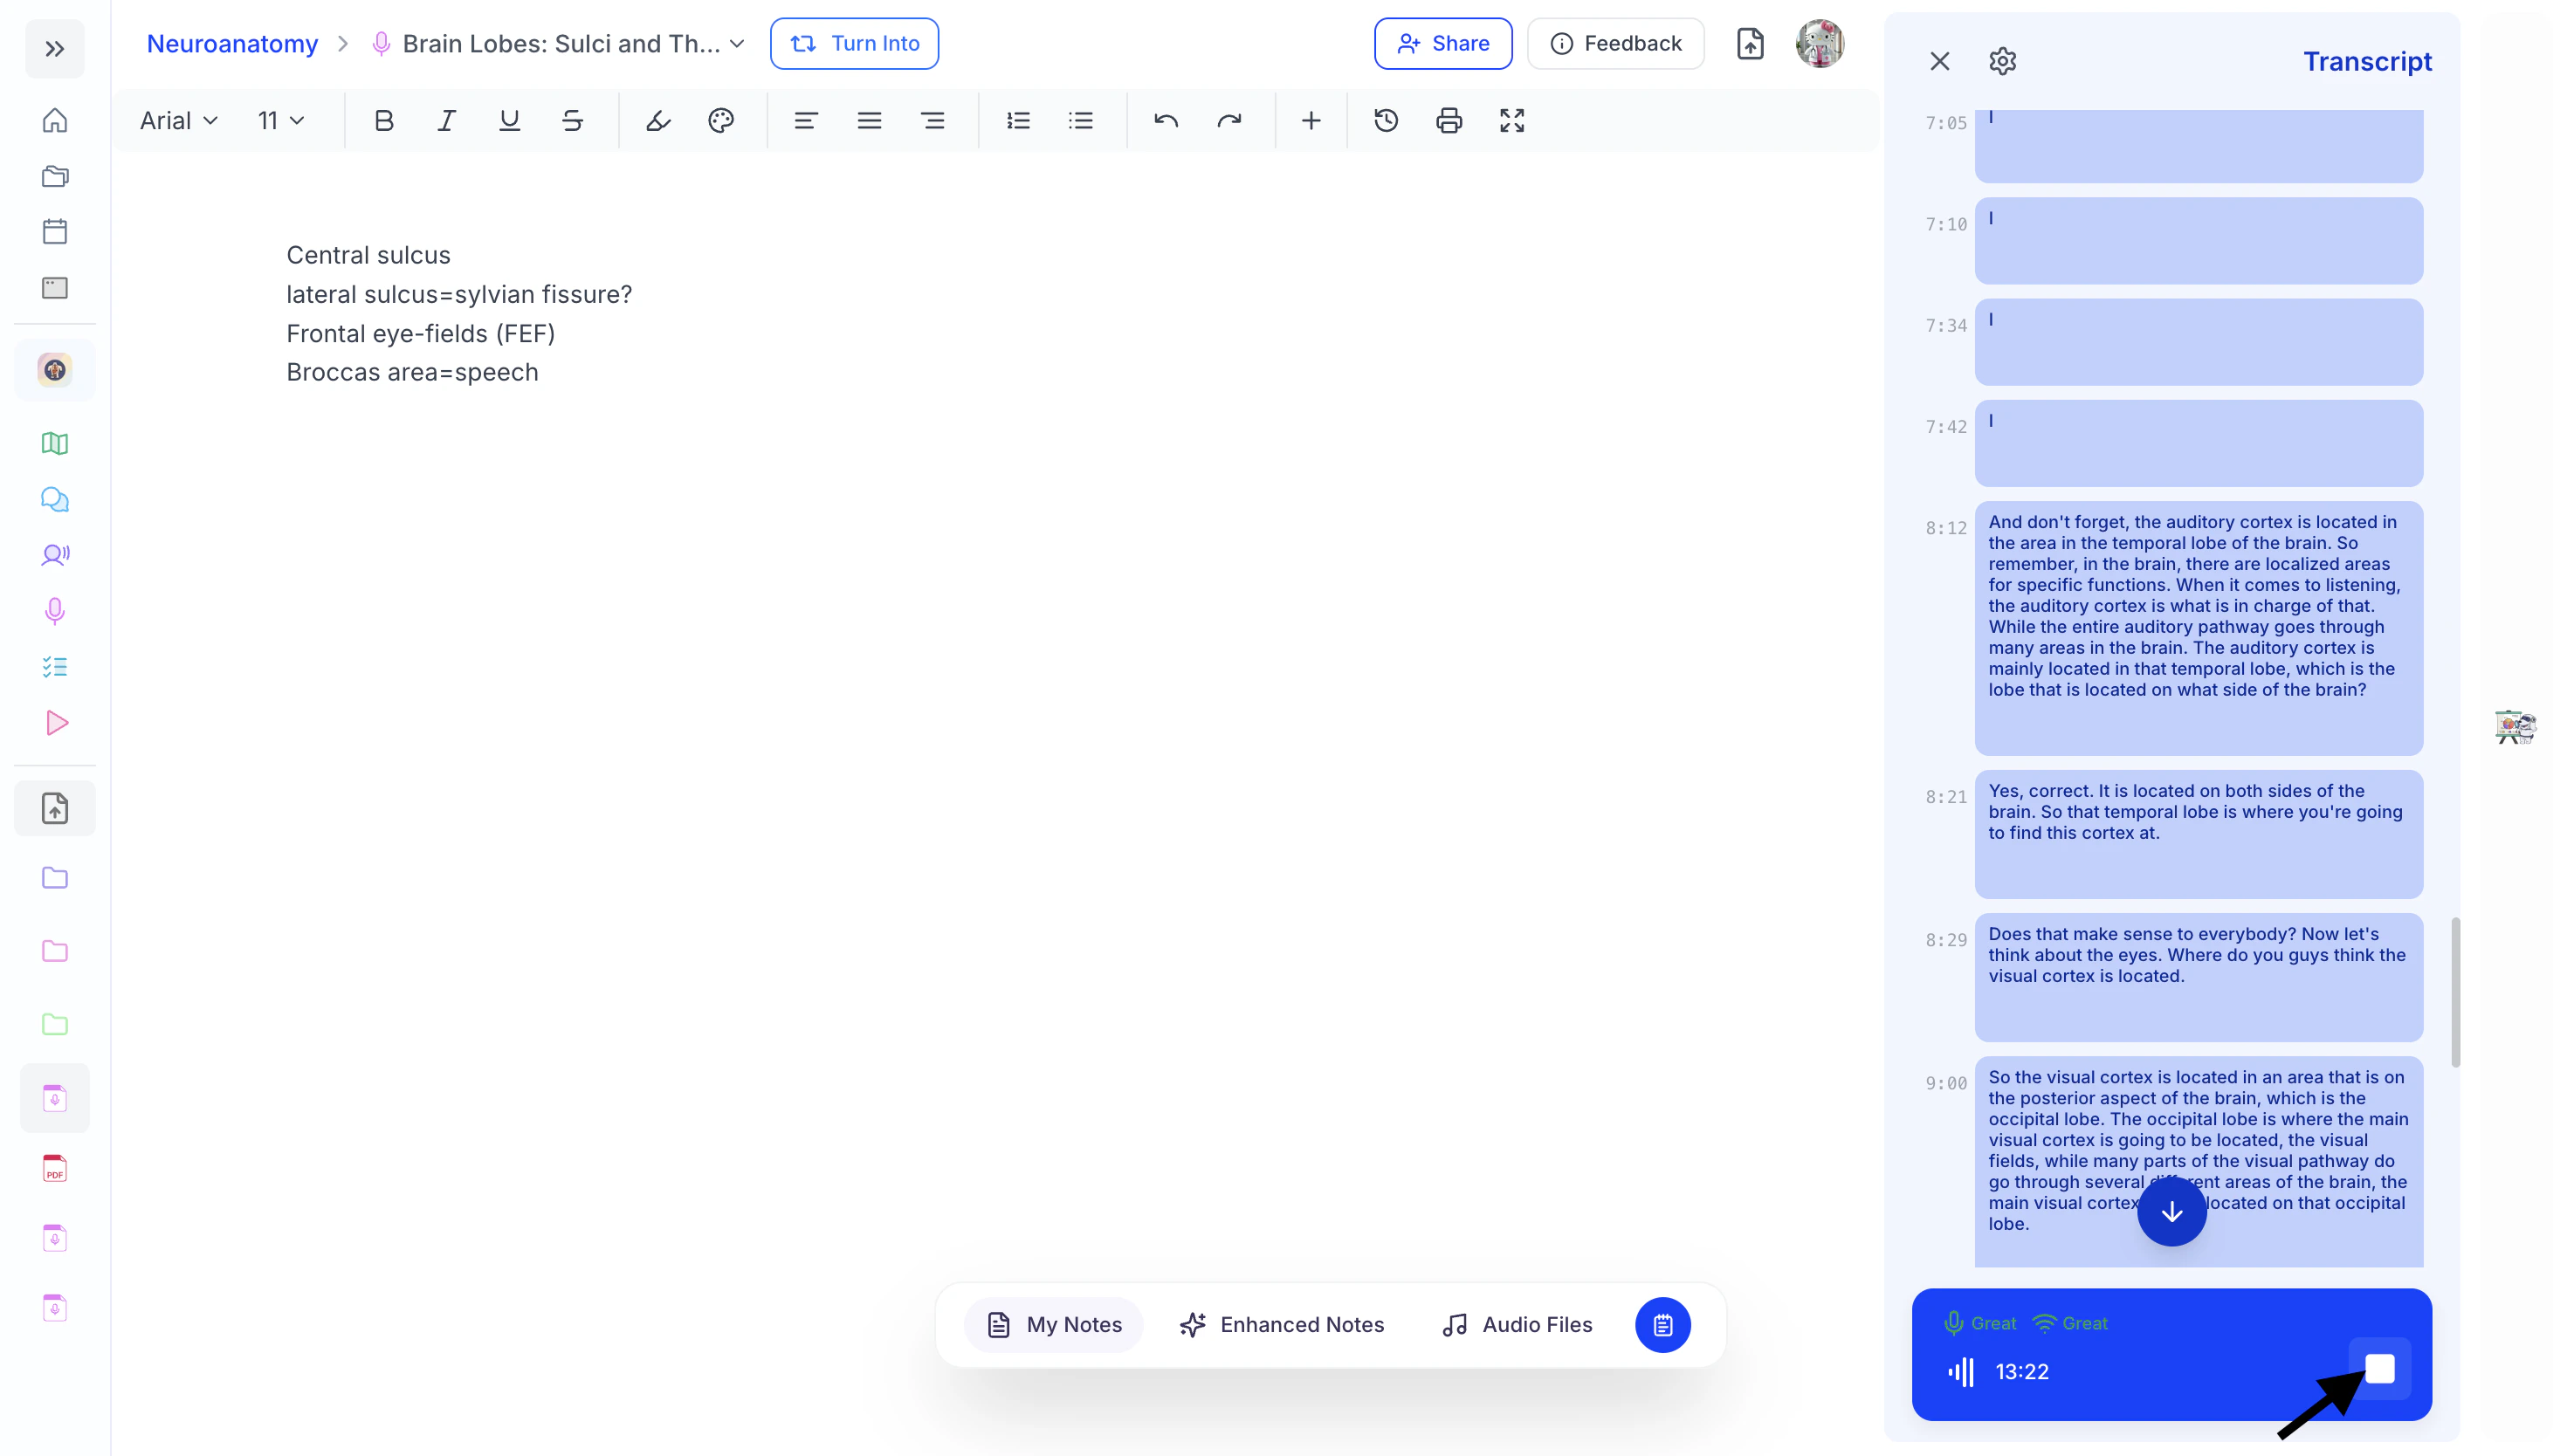Toggle strikethrough formatting
Viewport: 2567px width, 1456px height.
coord(572,121)
